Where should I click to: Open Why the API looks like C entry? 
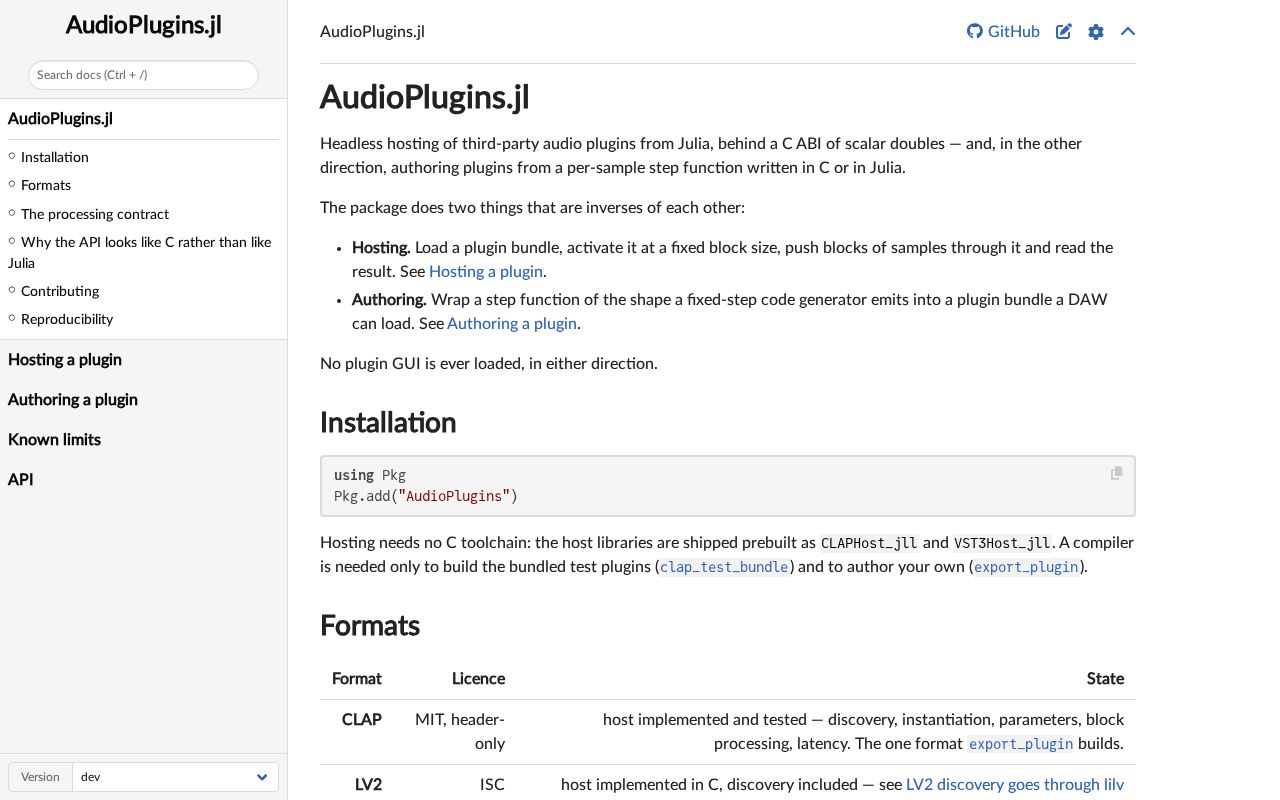[x=140, y=252]
